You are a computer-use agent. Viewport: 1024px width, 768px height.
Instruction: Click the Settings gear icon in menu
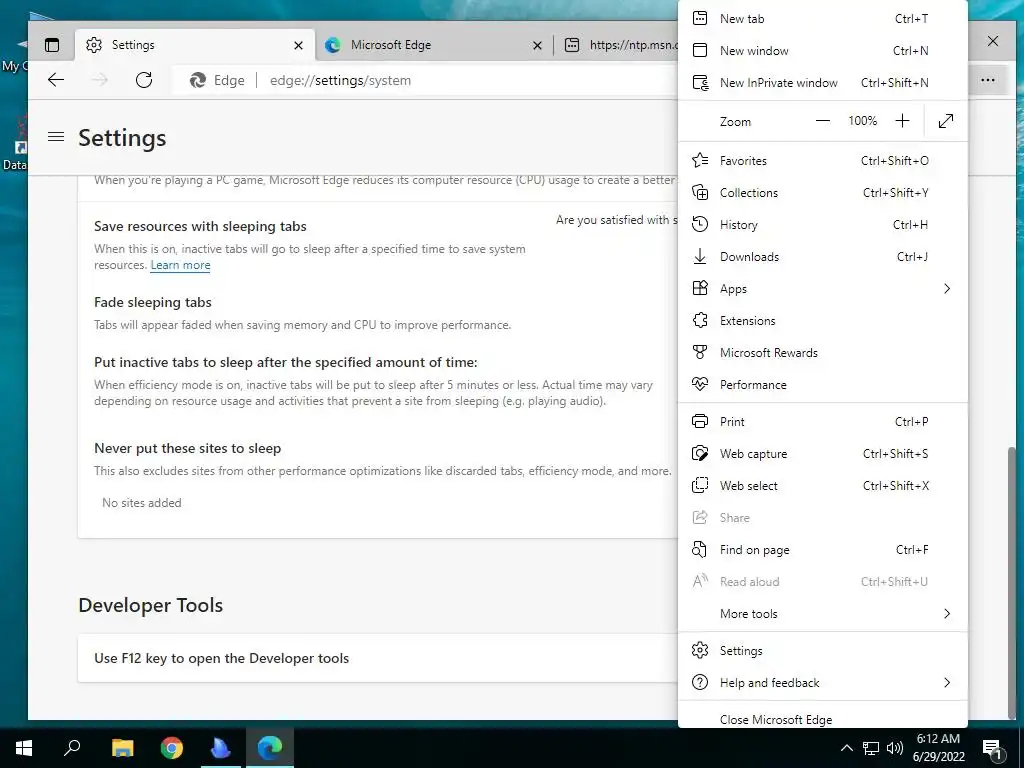click(x=699, y=650)
